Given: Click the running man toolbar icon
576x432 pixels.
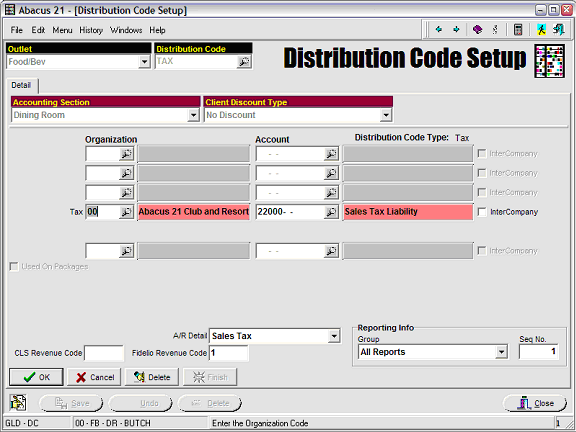Looking at the screenshot, I should pyautogui.click(x=541, y=29).
